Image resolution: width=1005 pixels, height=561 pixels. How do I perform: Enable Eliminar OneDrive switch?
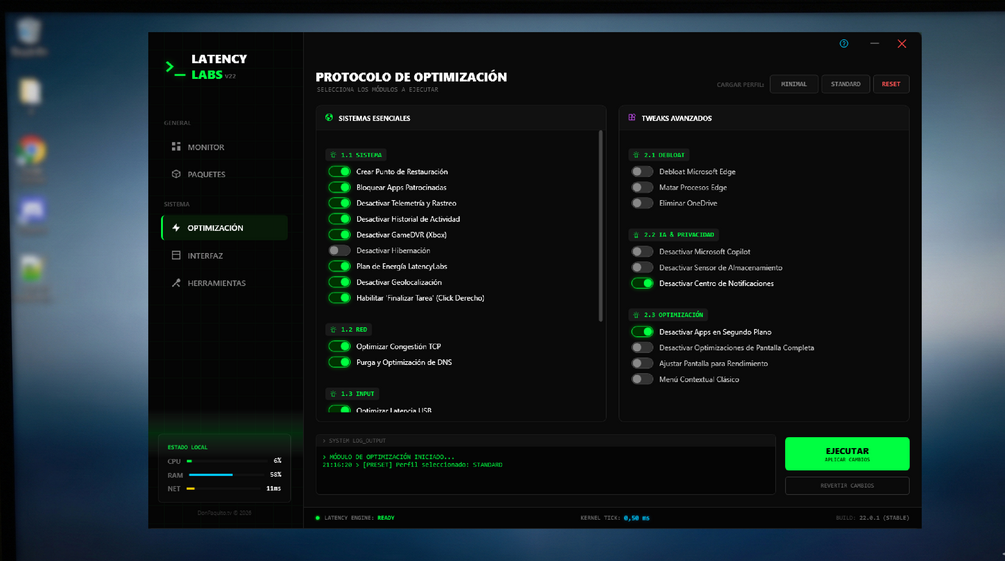point(642,203)
